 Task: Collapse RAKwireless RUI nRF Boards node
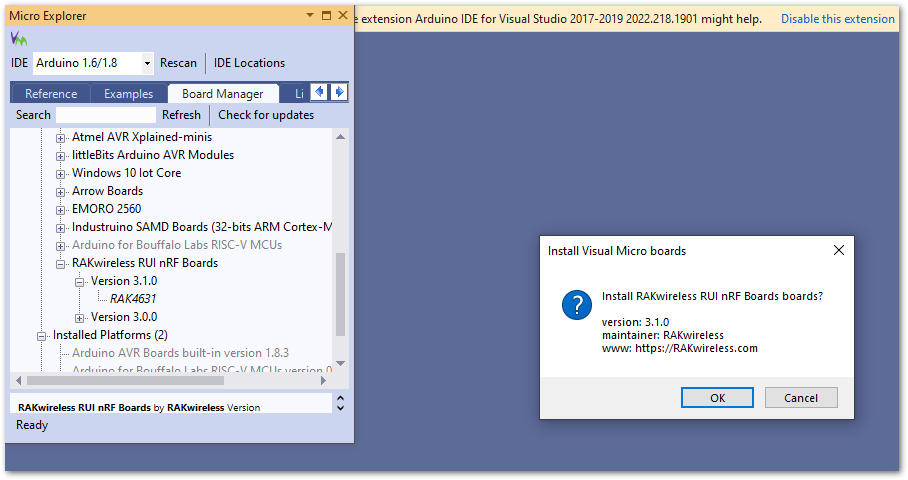pos(60,263)
